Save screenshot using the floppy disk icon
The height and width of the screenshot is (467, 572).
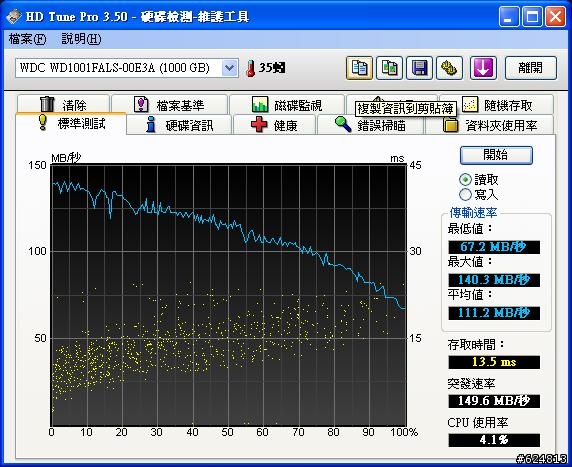420,68
